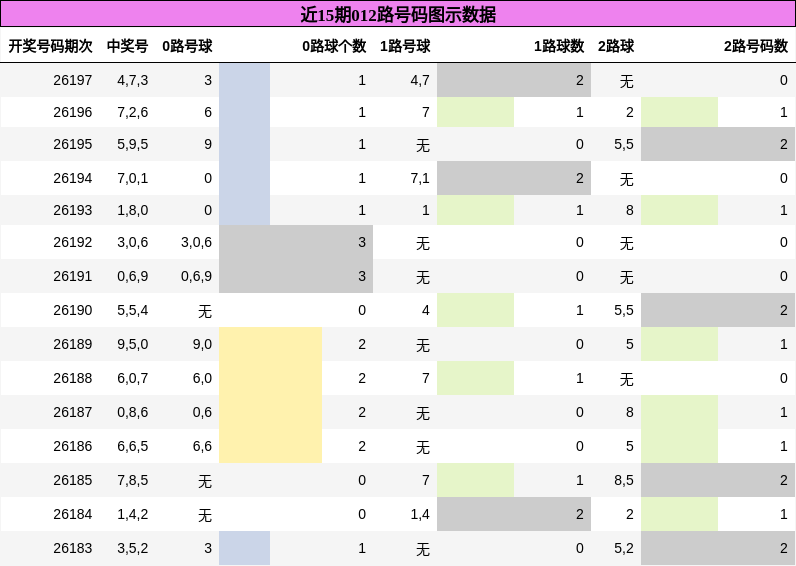Click winning number 1,8,0

(132, 210)
